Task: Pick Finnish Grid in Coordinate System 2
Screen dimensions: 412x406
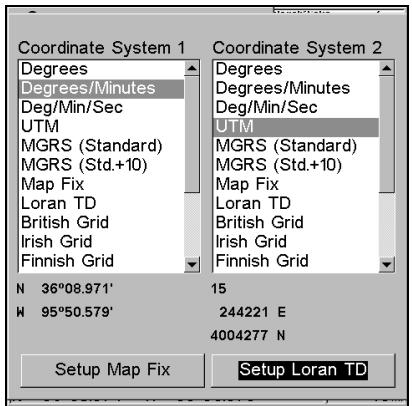Action: pyautogui.click(x=296, y=261)
